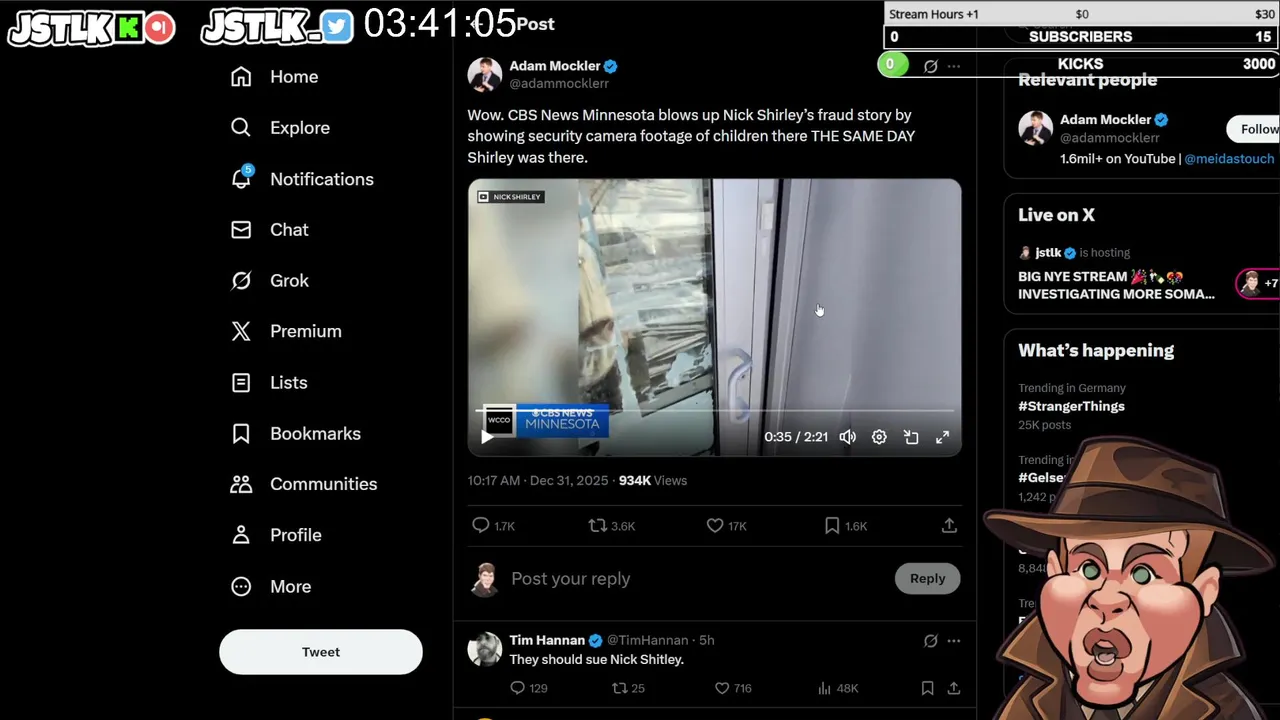This screenshot has height=720, width=1280.
Task: Click the Home house icon
Action: (241, 77)
